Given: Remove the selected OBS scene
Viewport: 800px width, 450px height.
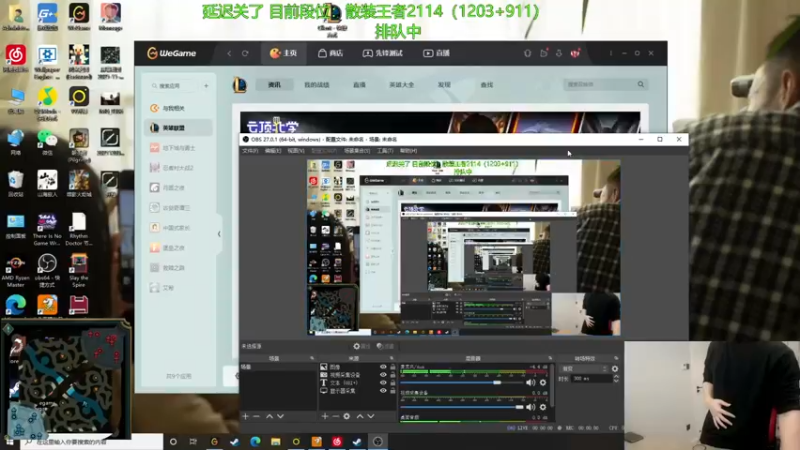Looking at the screenshot, I should 257,416.
